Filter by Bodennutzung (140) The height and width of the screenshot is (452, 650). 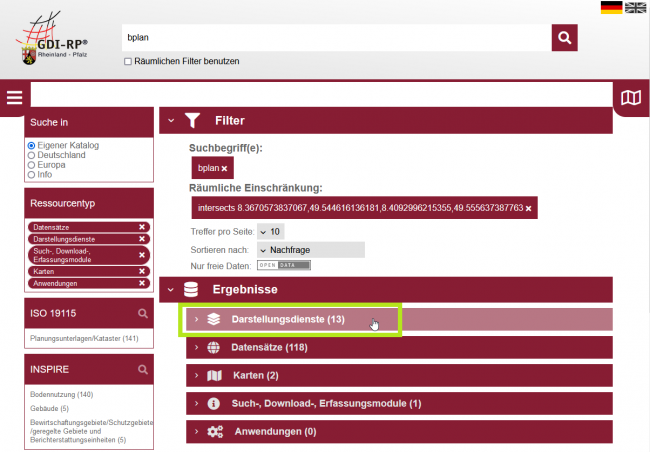[61, 395]
